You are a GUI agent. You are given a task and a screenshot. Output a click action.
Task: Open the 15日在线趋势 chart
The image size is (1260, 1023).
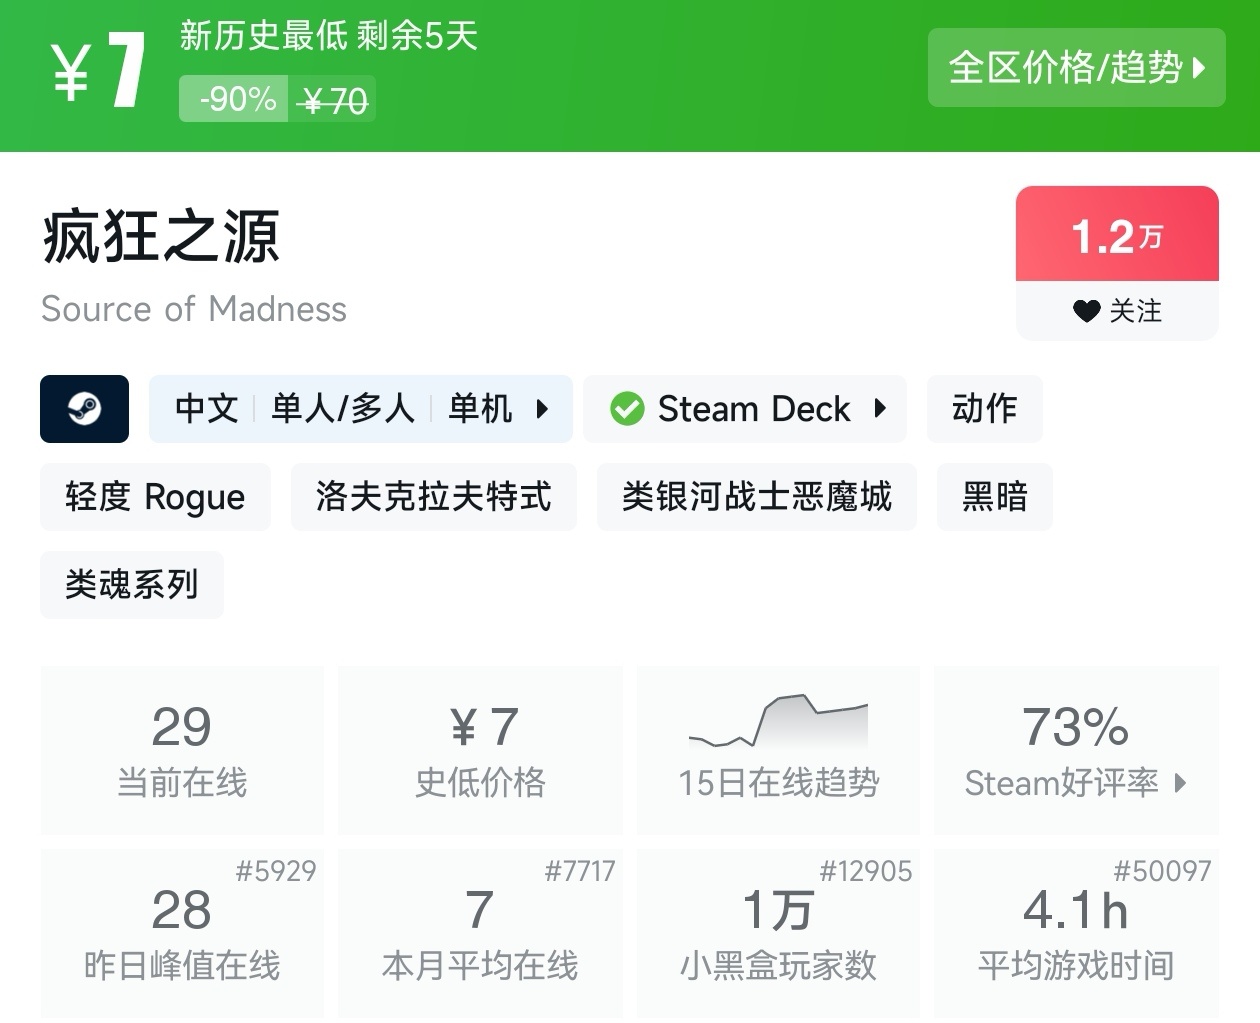(x=778, y=750)
